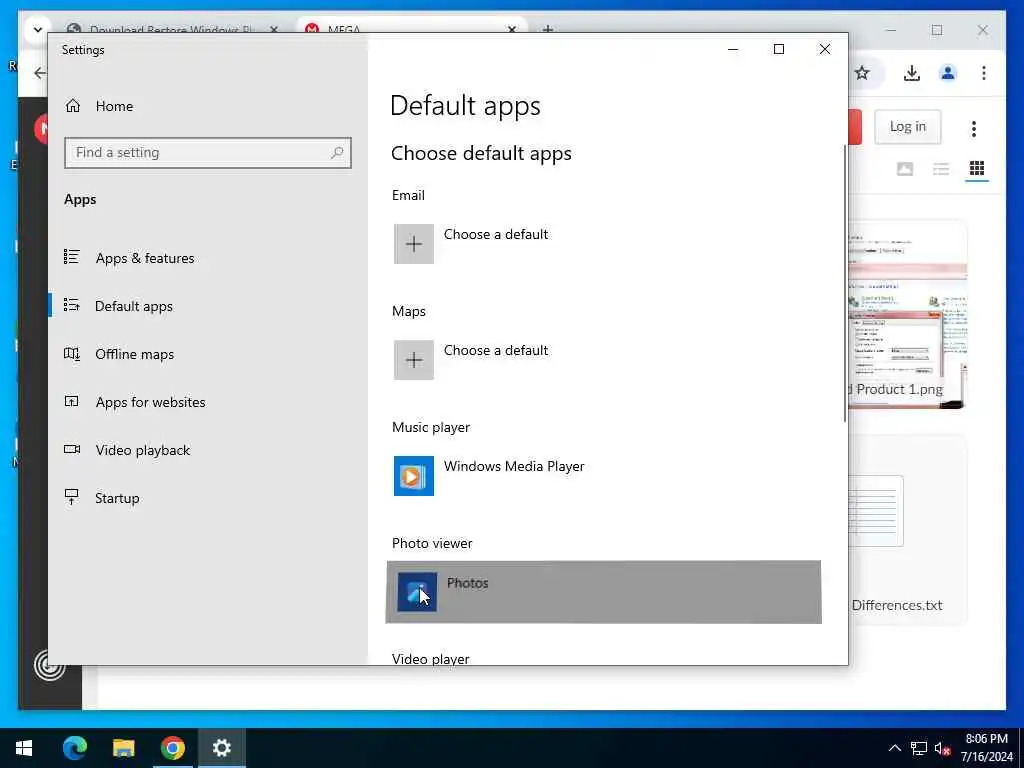This screenshot has height=768, width=1024.
Task: Open Product 1.png thumbnail in MEGA
Action: [x=907, y=315]
